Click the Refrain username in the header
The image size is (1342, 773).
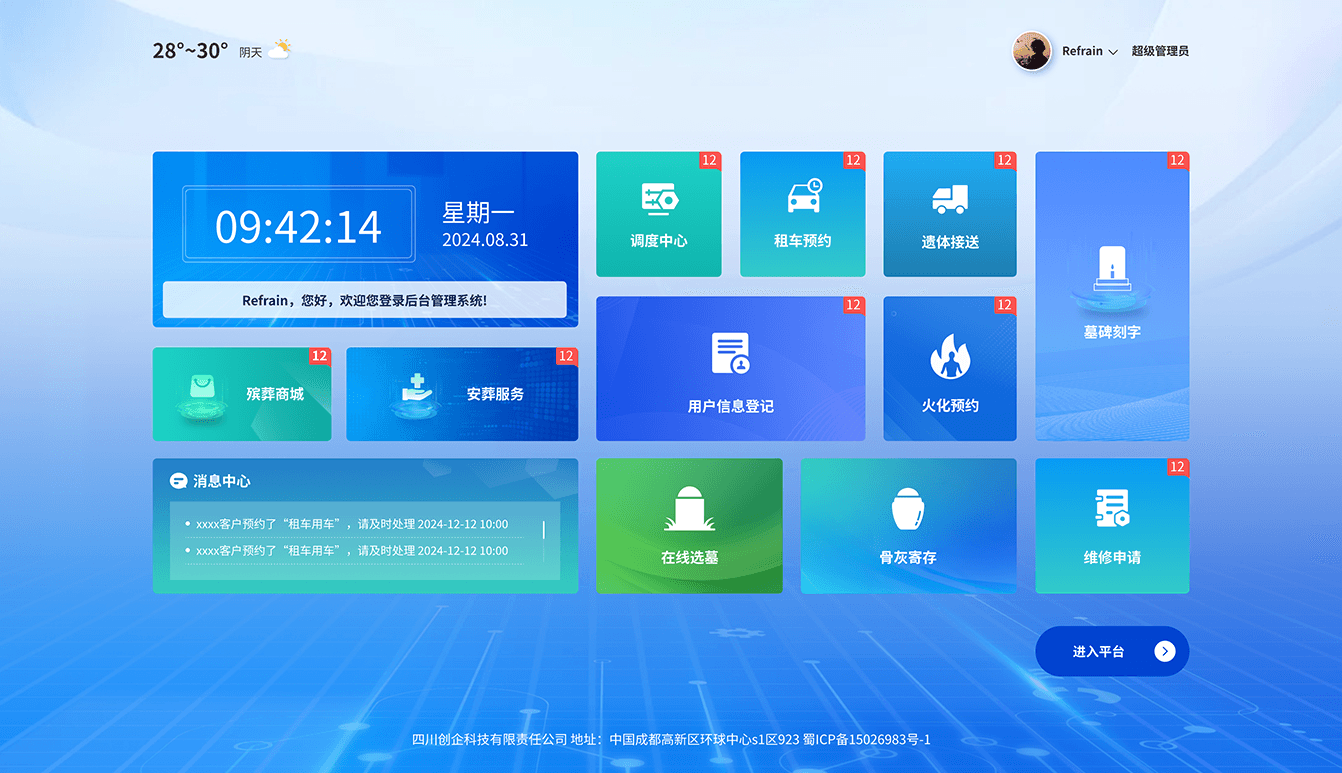1082,51
